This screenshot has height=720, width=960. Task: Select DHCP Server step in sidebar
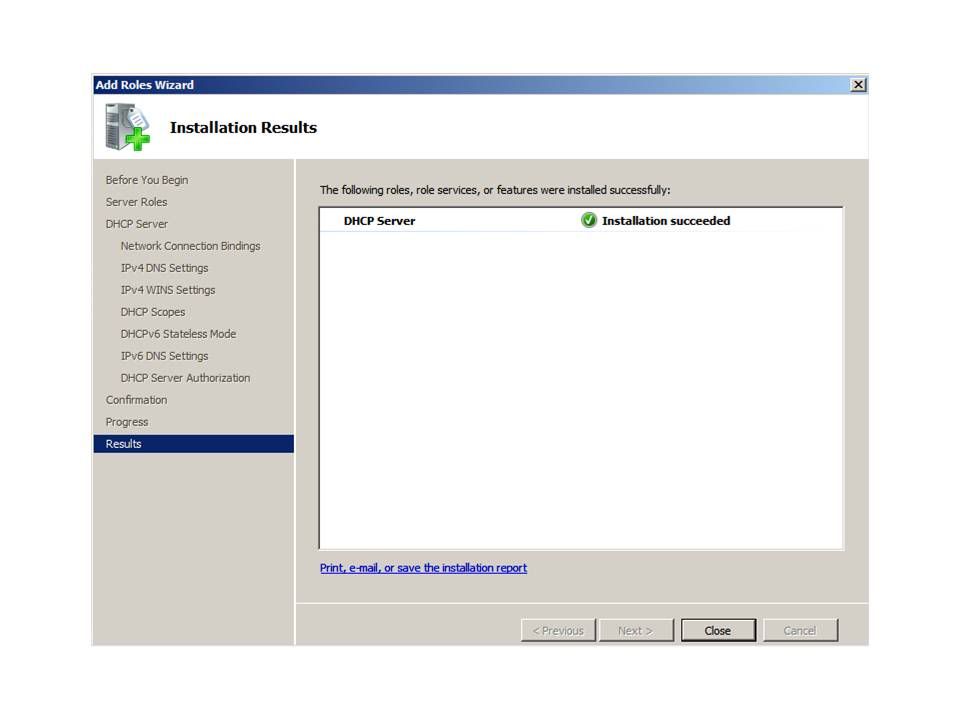(x=137, y=224)
